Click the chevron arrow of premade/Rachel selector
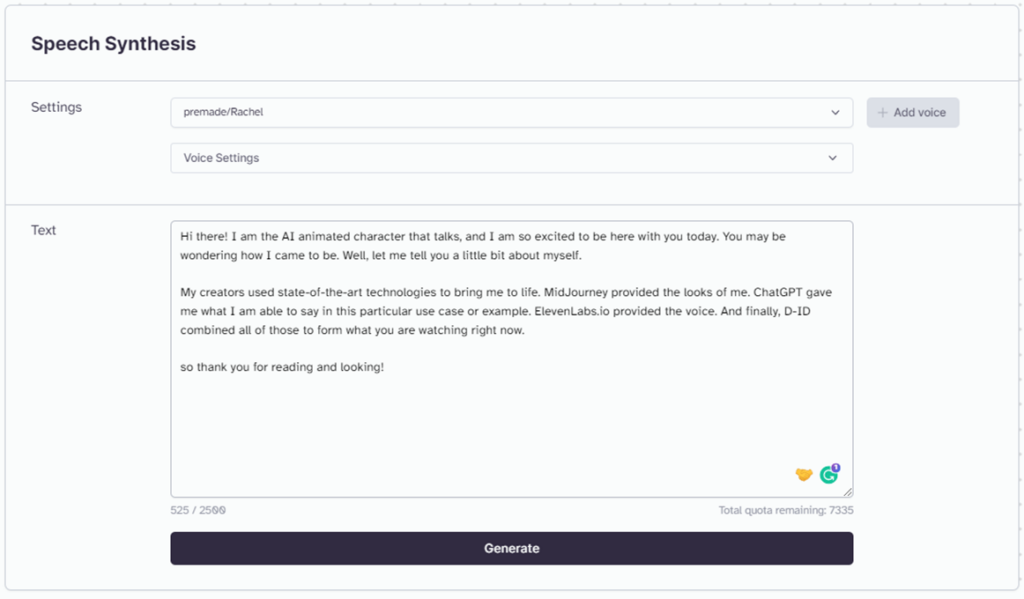This screenshot has height=599, width=1024. (x=835, y=112)
